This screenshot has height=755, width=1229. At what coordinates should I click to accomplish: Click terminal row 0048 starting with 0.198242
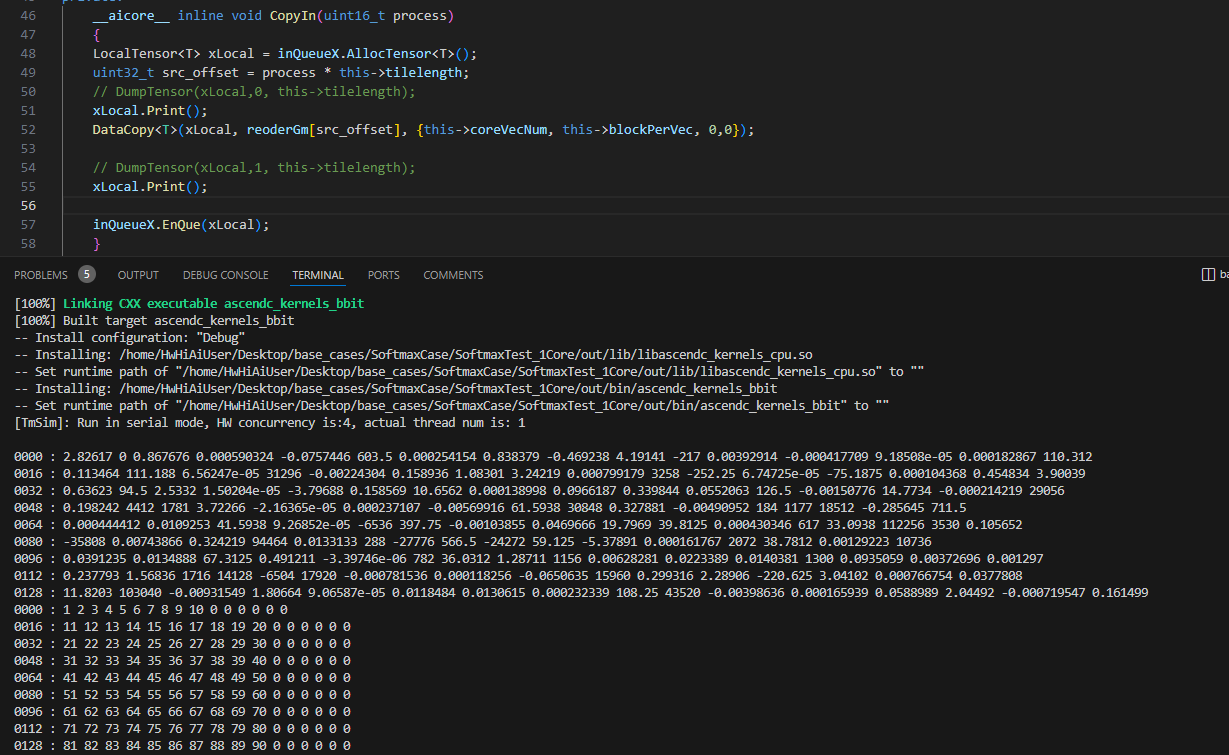point(490,507)
